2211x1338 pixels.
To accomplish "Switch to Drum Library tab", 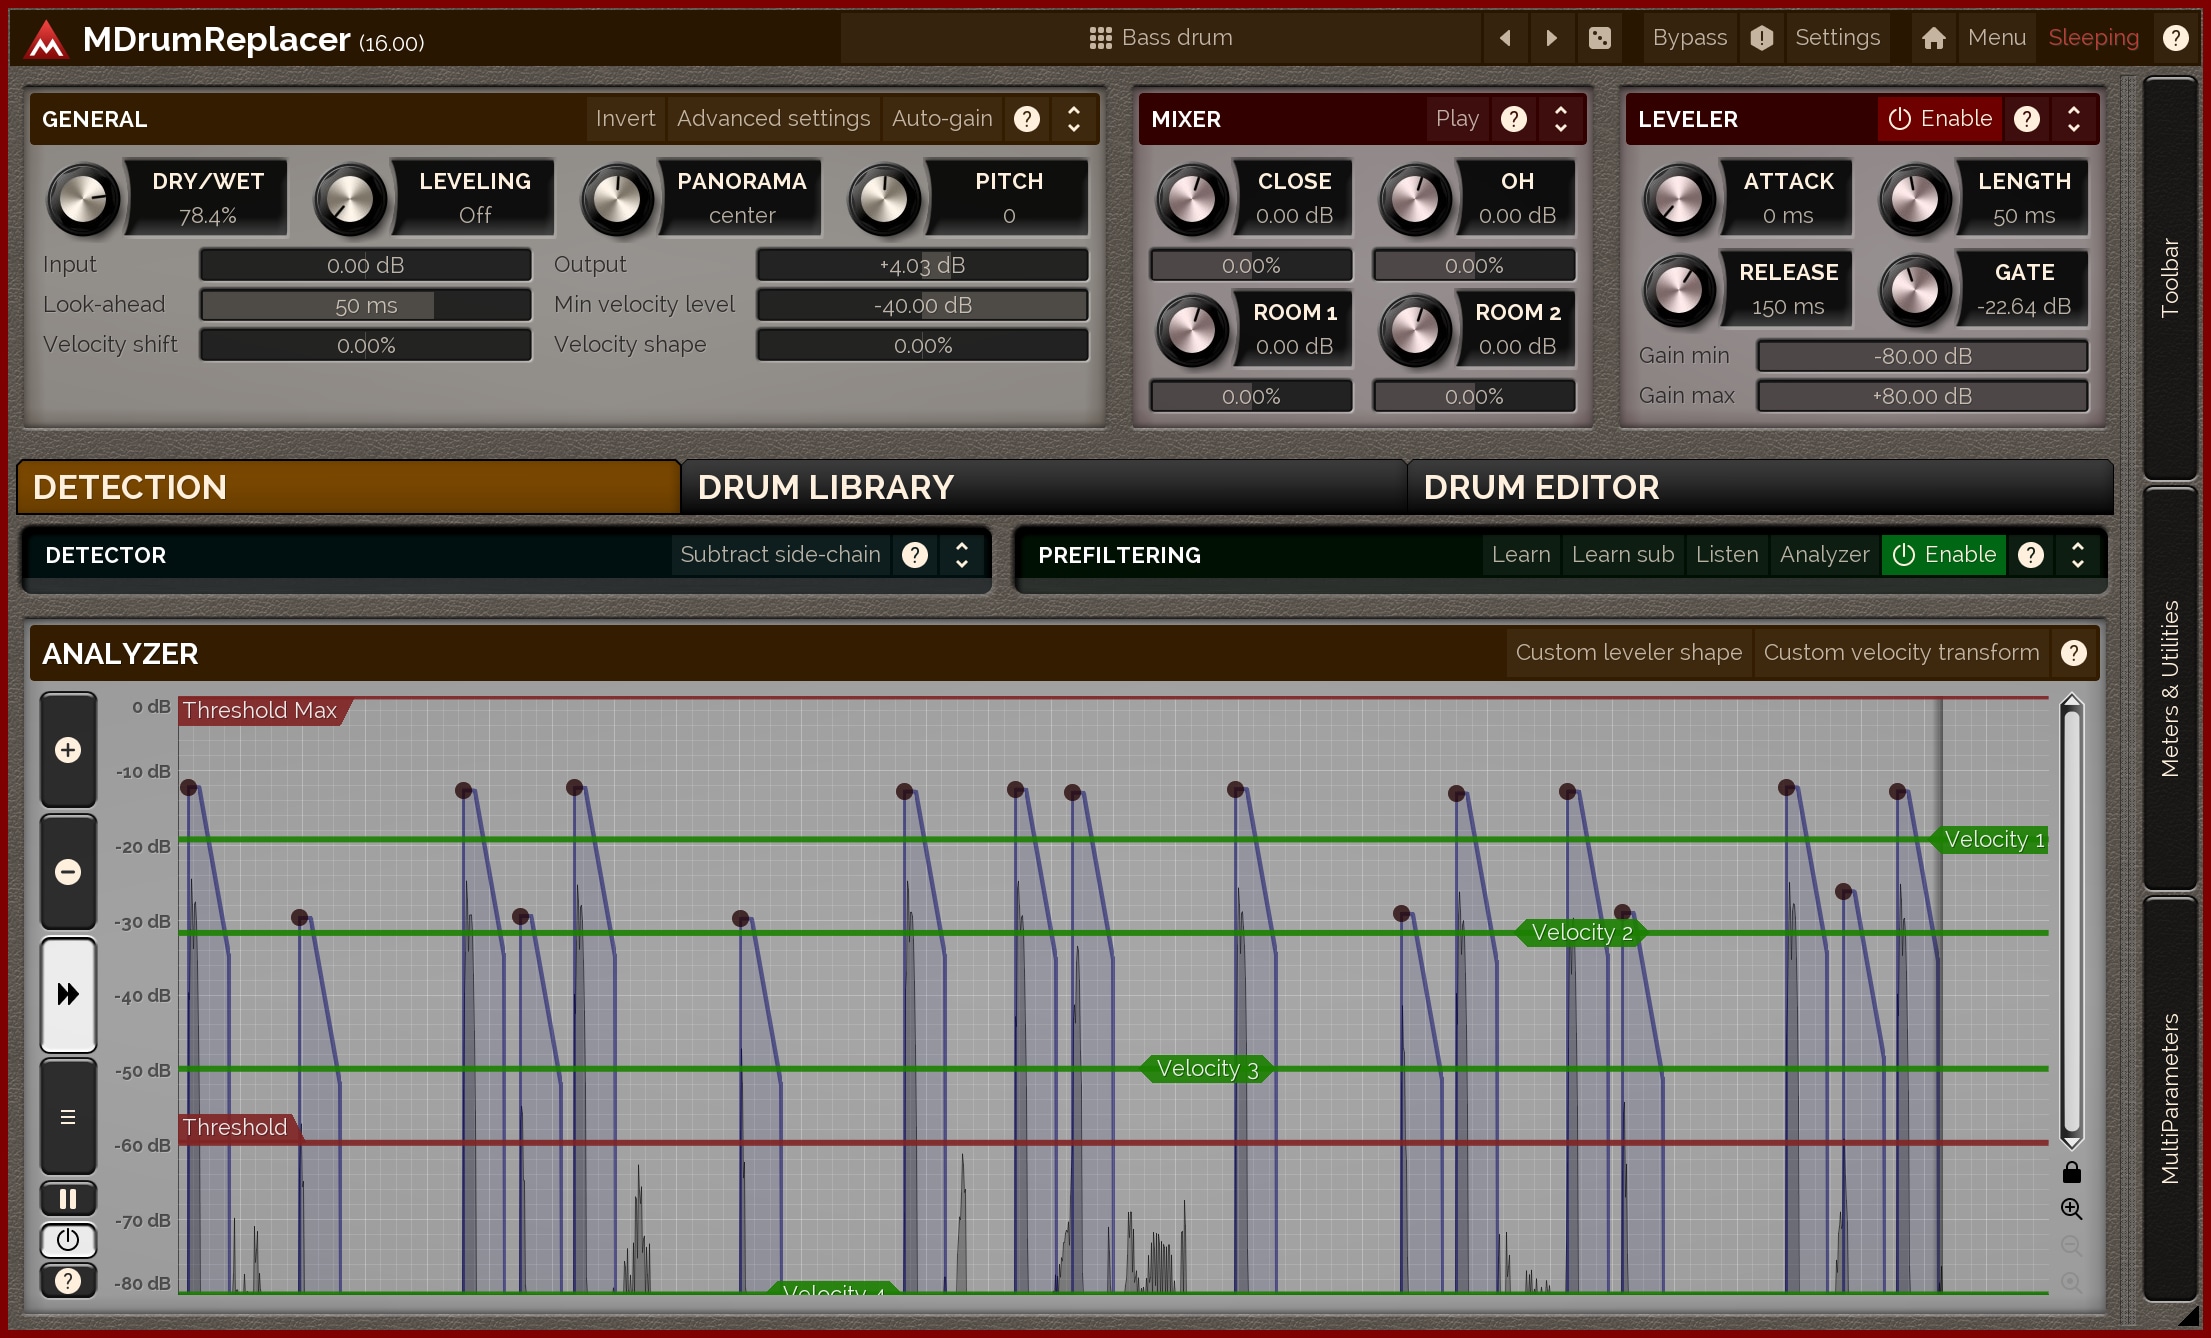I will [x=1044, y=487].
